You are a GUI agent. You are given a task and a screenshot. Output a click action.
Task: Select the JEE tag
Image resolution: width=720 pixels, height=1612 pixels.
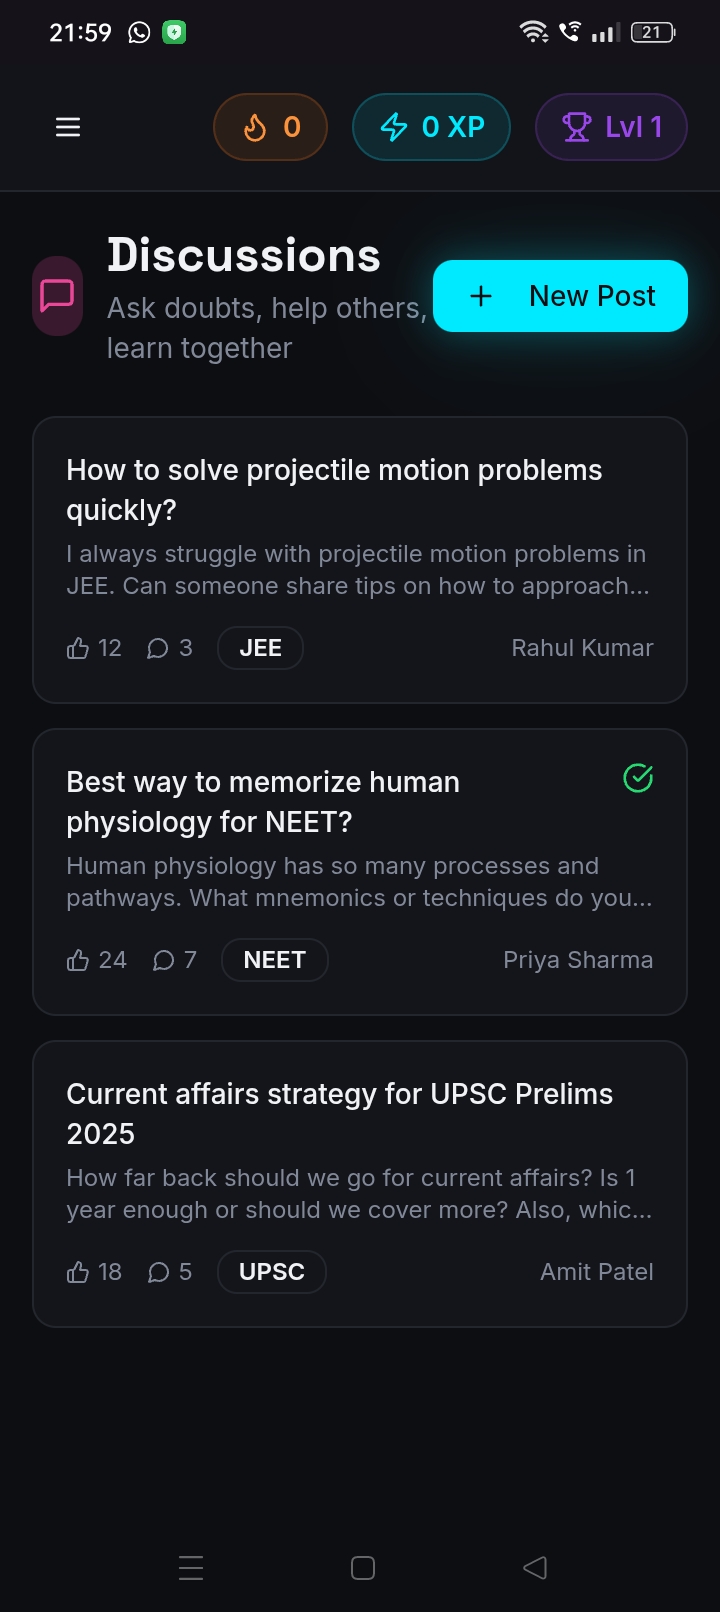260,648
